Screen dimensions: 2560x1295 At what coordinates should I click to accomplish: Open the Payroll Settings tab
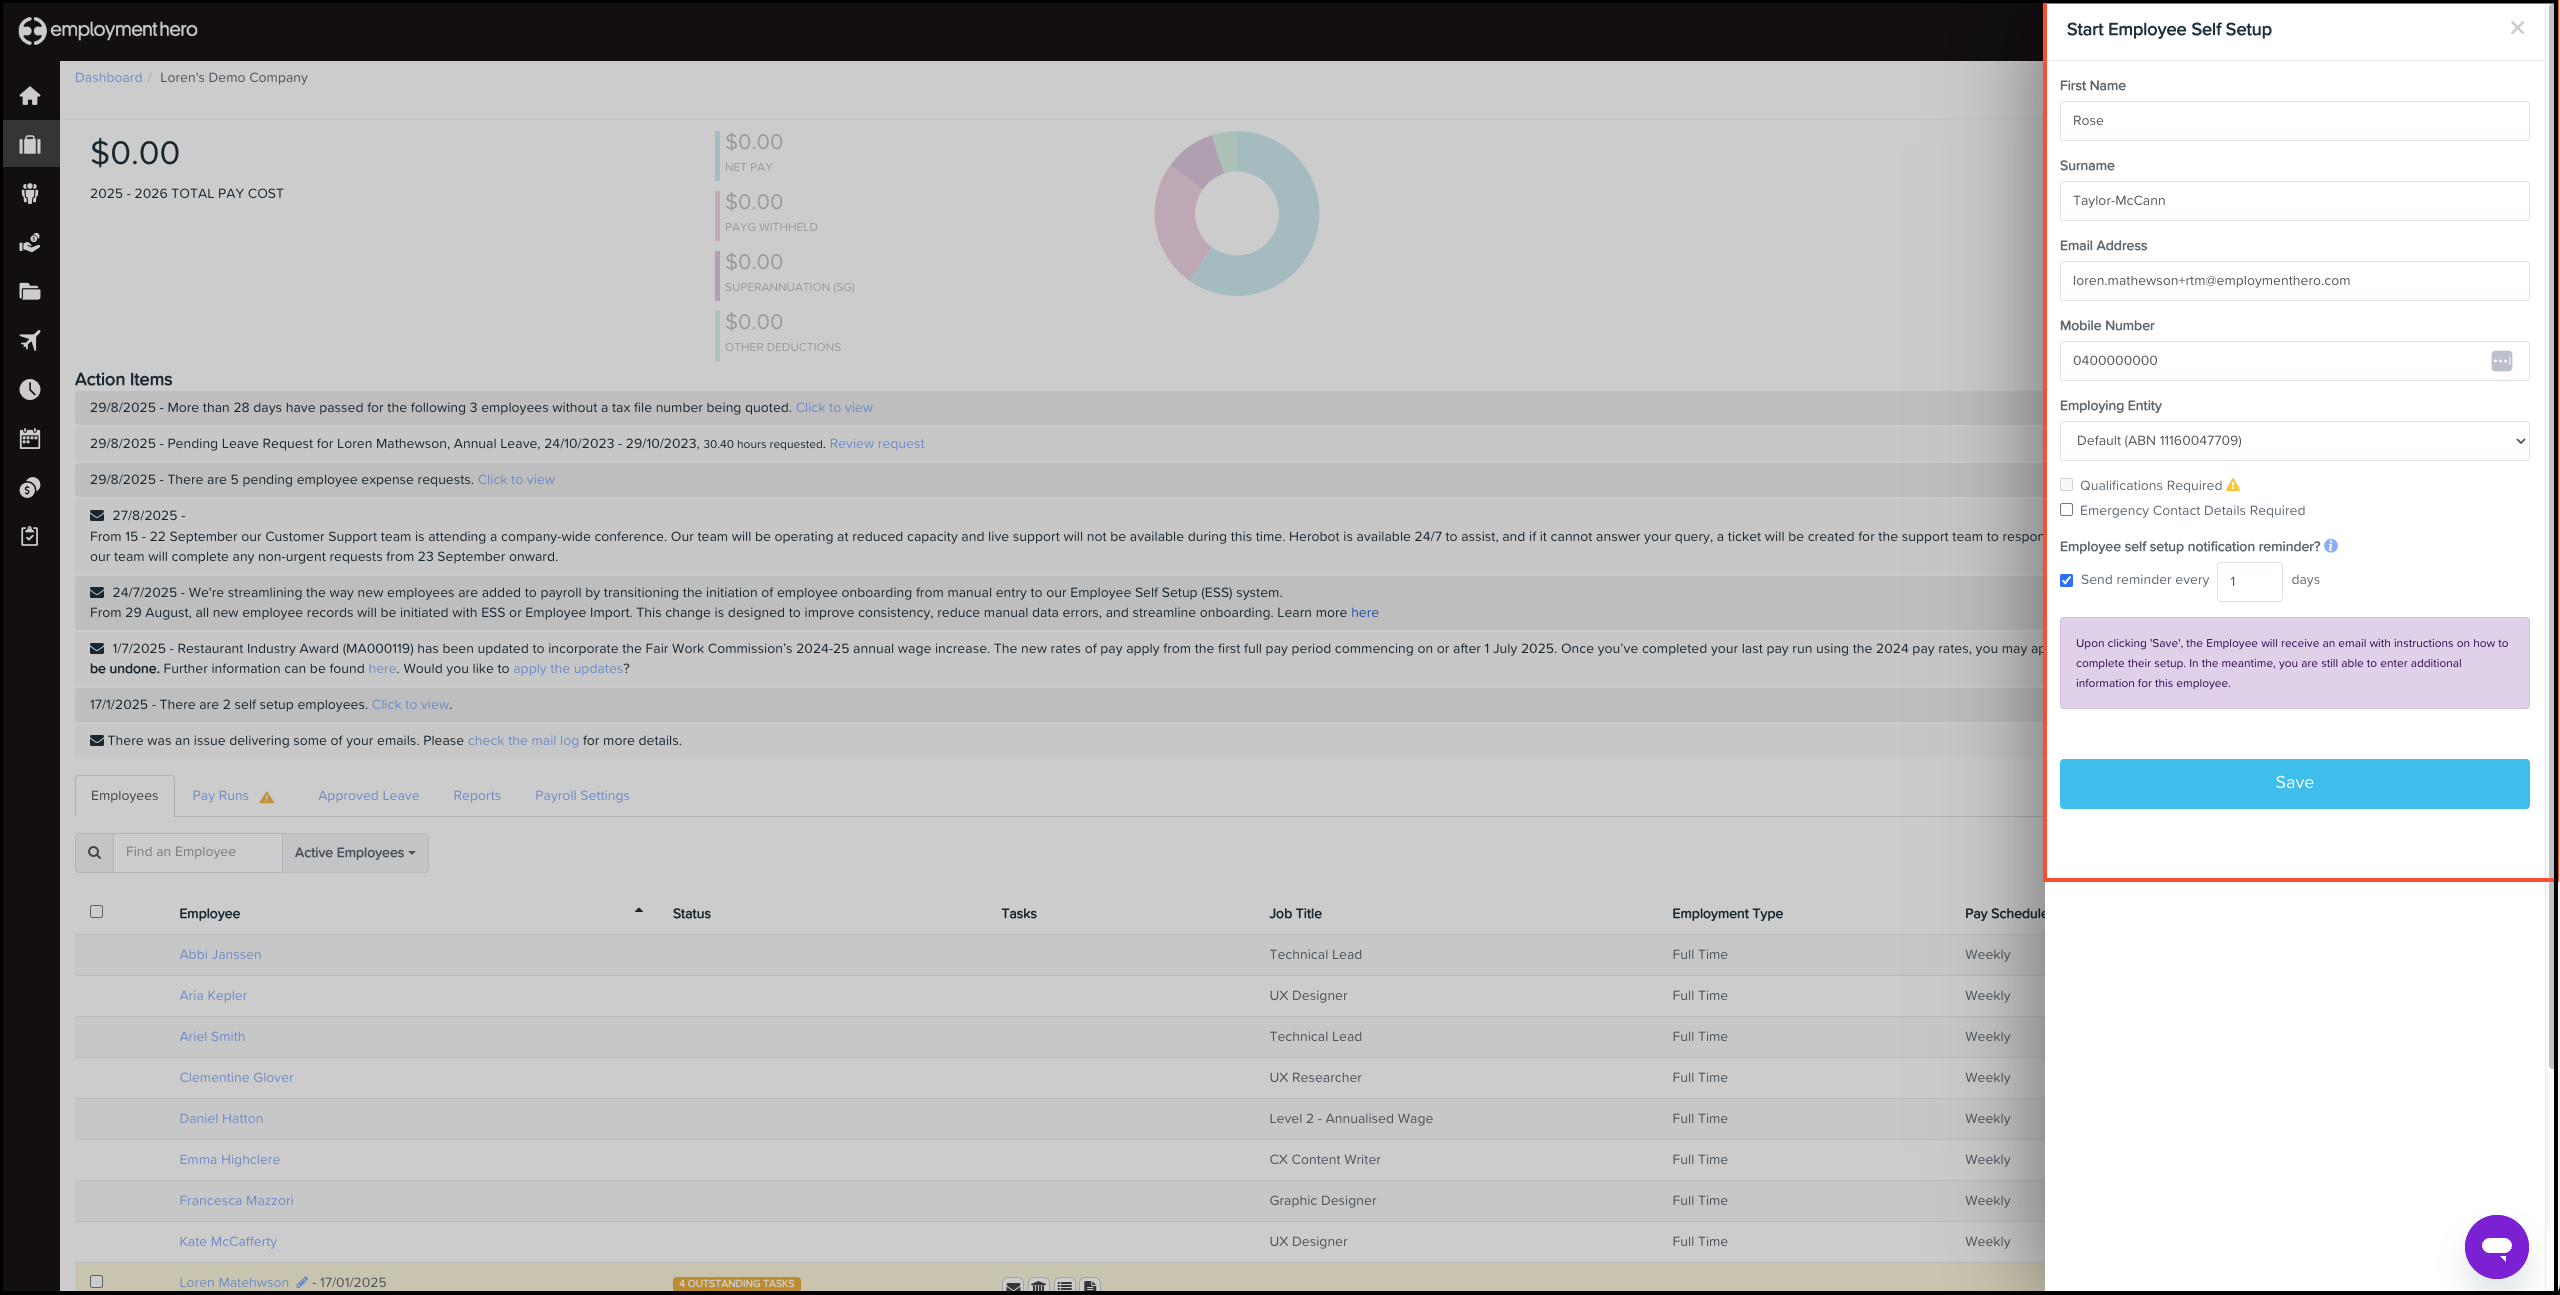point(582,796)
